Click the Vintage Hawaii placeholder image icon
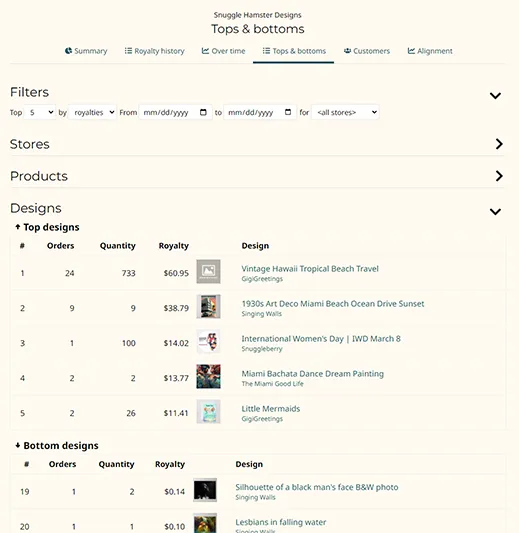 point(208,272)
